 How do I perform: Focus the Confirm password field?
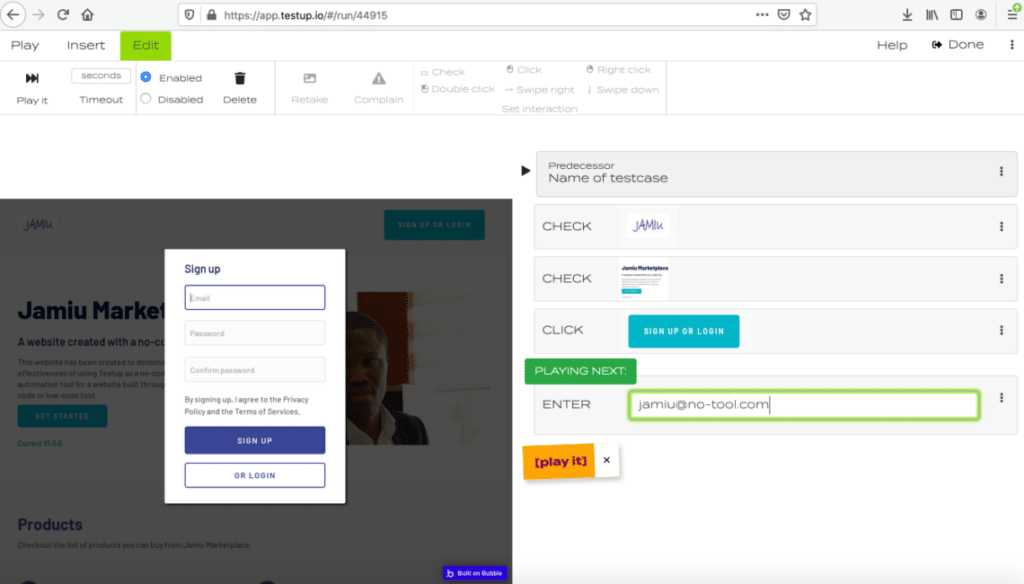coord(255,370)
